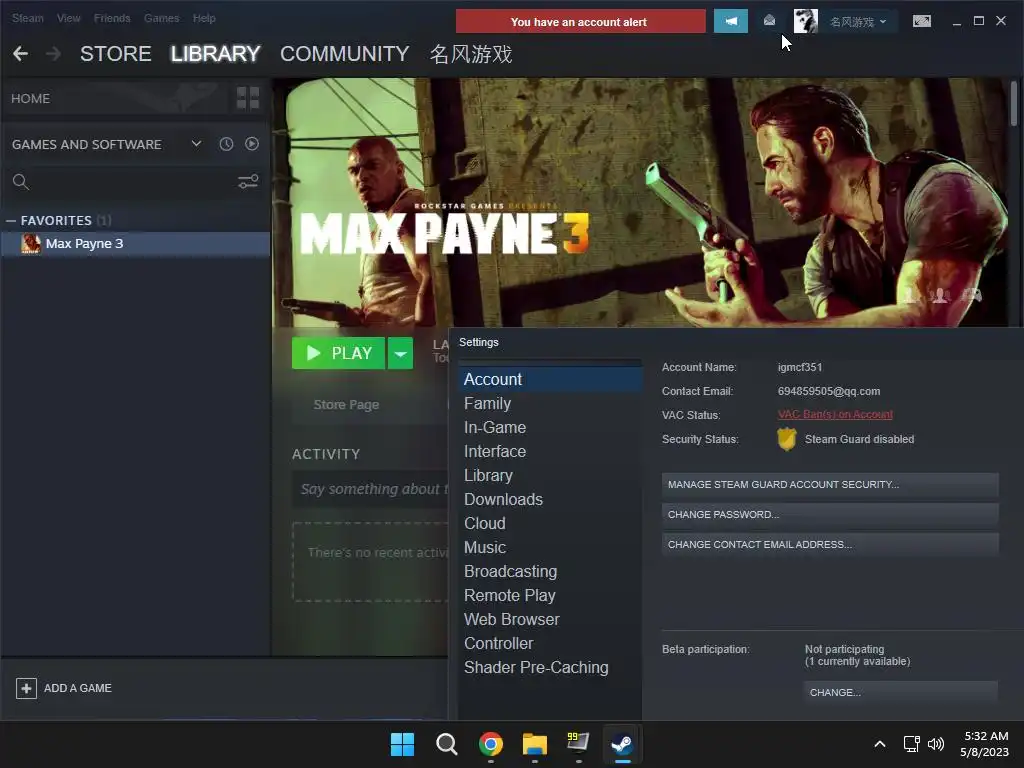The height and width of the screenshot is (768, 1024).
Task: Click the VAC Ban(s) on Account link
Action: tap(835, 415)
